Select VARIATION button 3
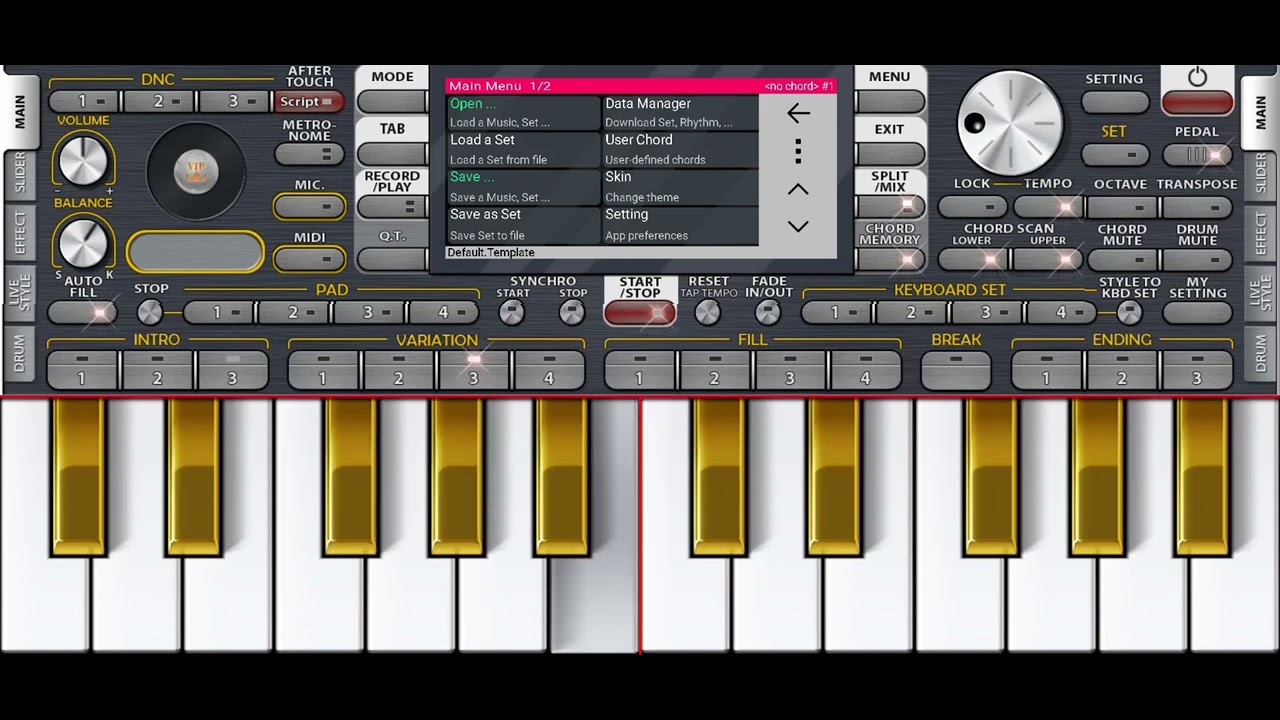1280x720 pixels. click(x=473, y=370)
